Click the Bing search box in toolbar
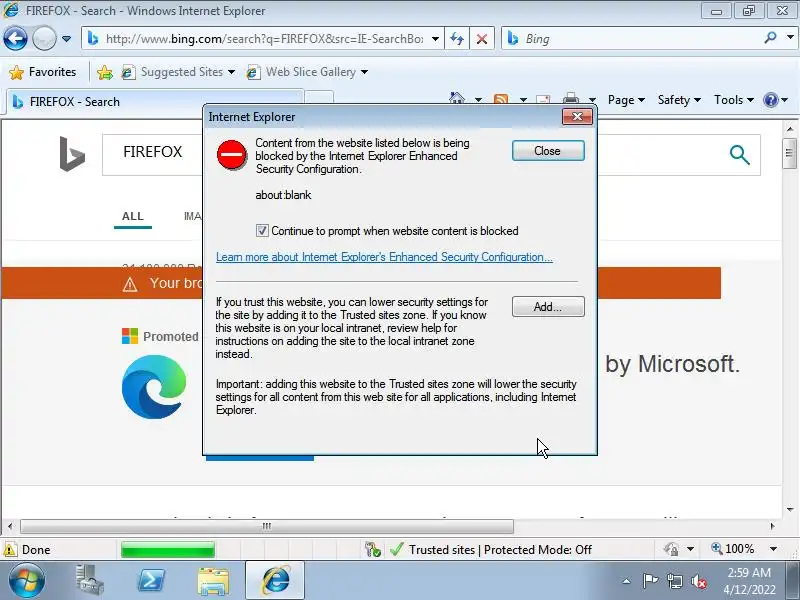Screen dimensions: 800x600 point(631,39)
